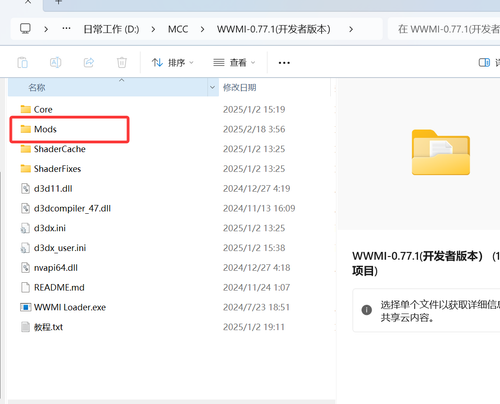Viewport: 500px width, 404px height.
Task: Expand the chevron after 日常工作 (D:)
Action: click(x=153, y=29)
